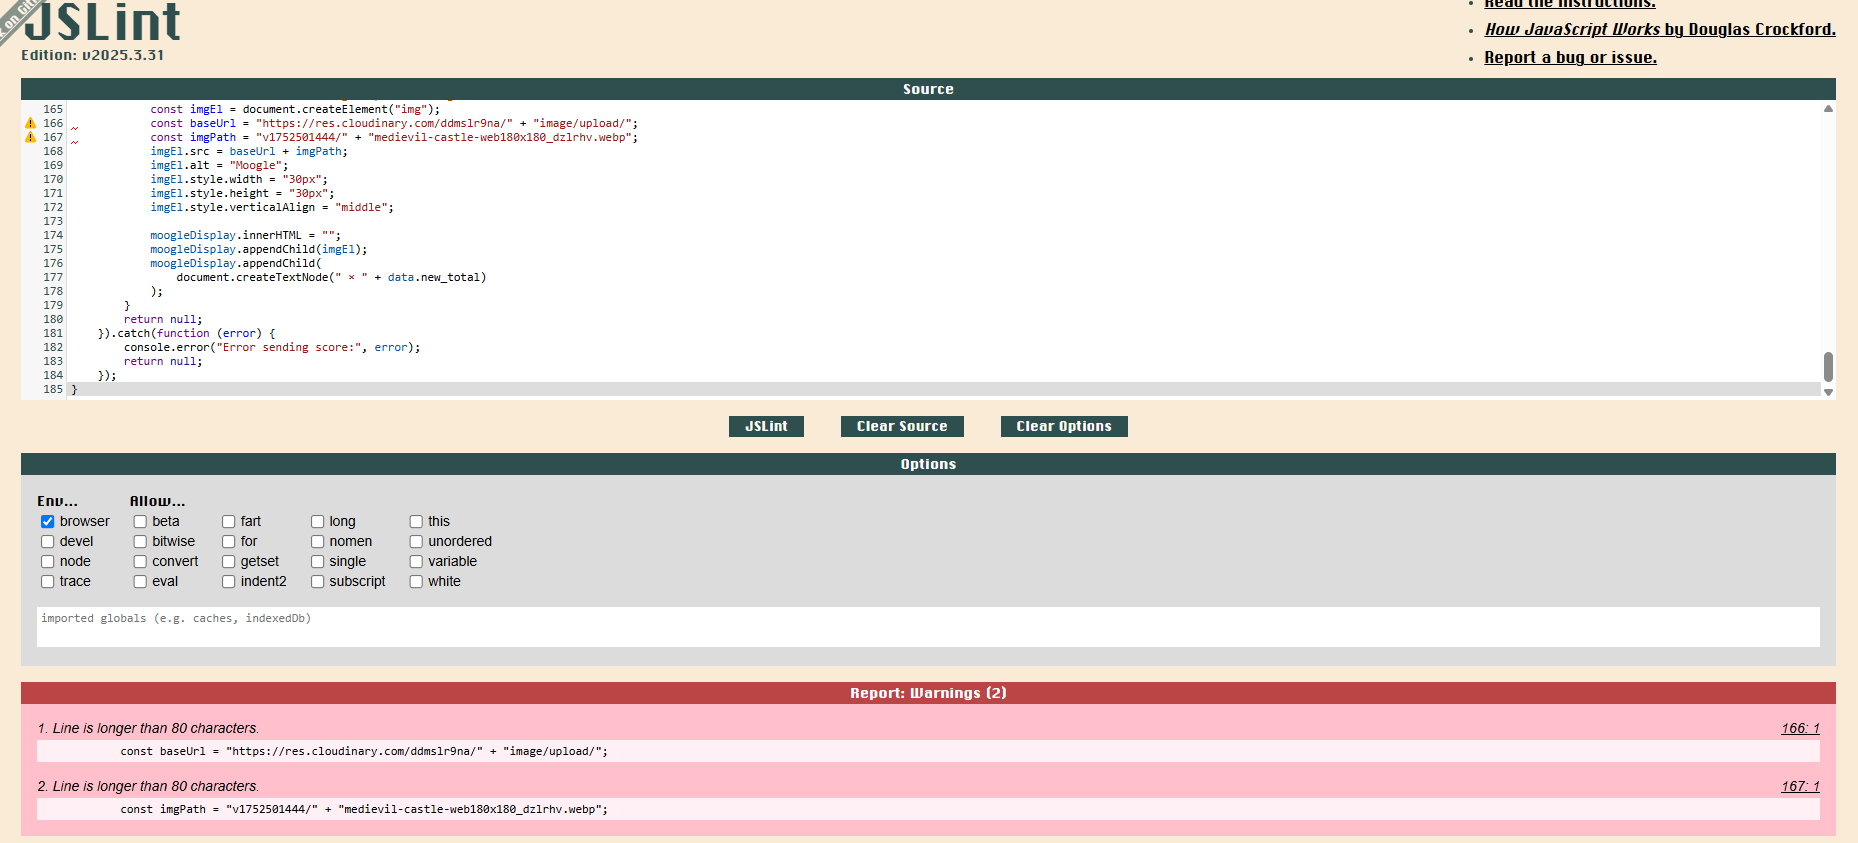Click line 177 createTextNode code
The width and height of the screenshot is (1858, 843).
click(x=331, y=277)
